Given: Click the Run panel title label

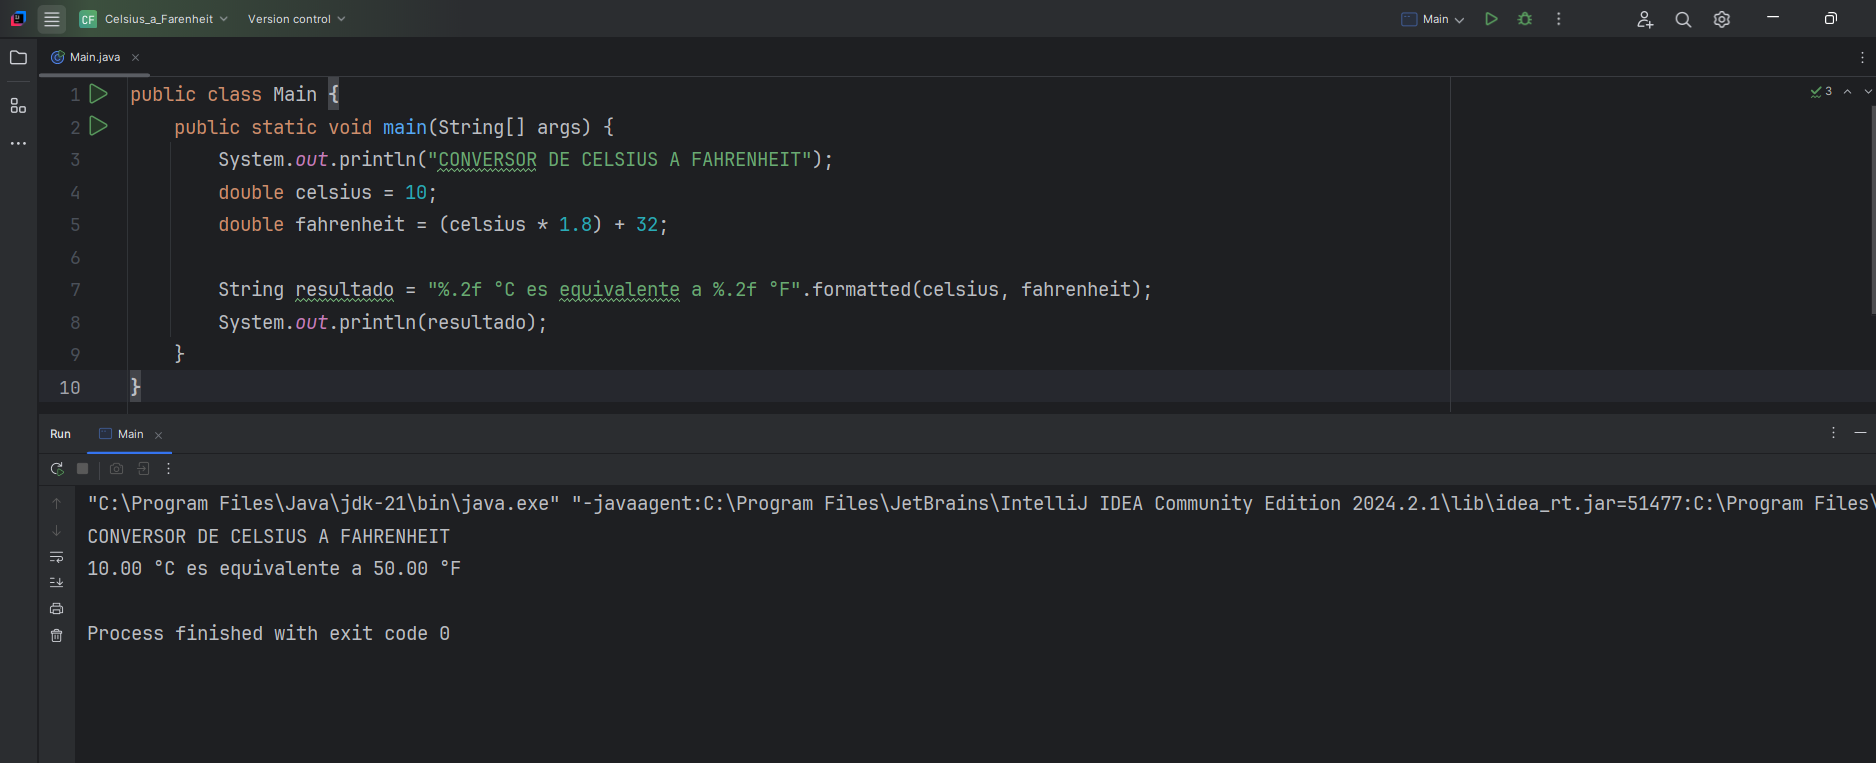Looking at the screenshot, I should coord(60,434).
